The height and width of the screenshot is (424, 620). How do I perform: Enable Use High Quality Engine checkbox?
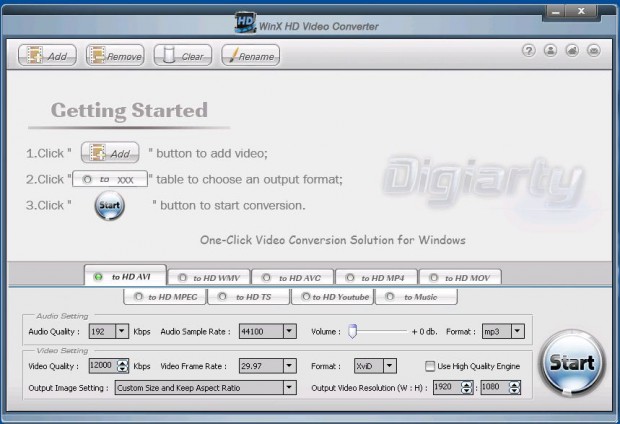pyautogui.click(x=430, y=366)
